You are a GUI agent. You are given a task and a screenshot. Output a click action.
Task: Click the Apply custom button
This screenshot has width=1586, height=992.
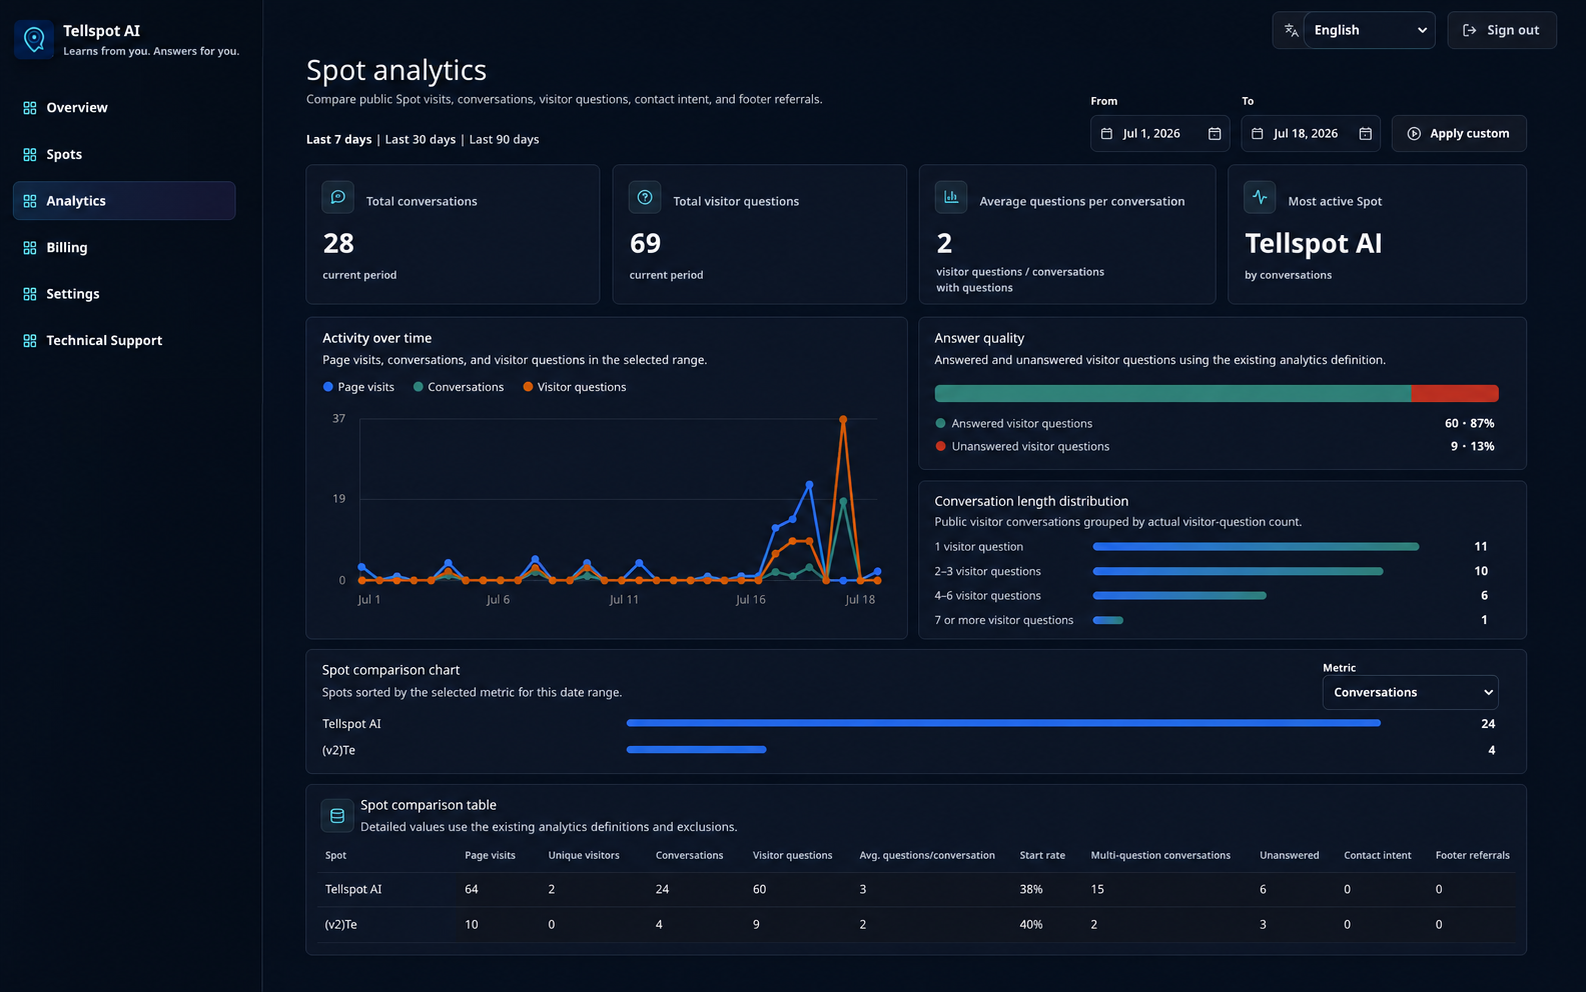(1459, 134)
